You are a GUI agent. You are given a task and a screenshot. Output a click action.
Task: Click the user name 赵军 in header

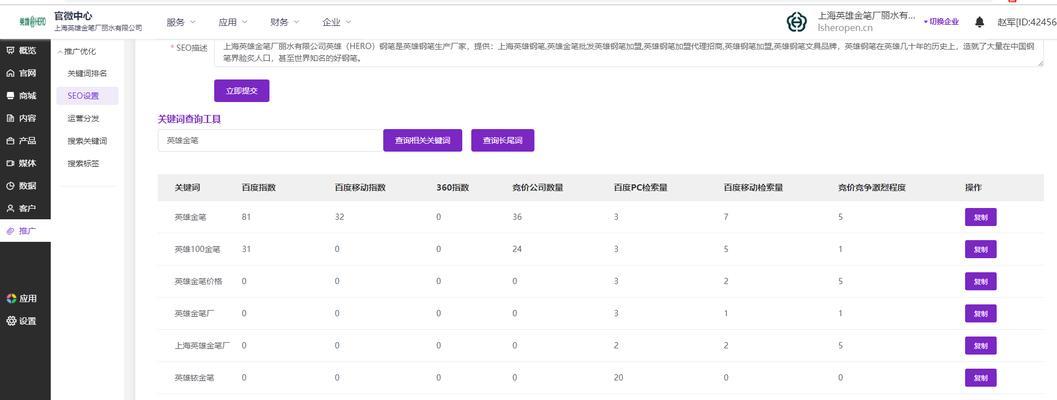1027,22
